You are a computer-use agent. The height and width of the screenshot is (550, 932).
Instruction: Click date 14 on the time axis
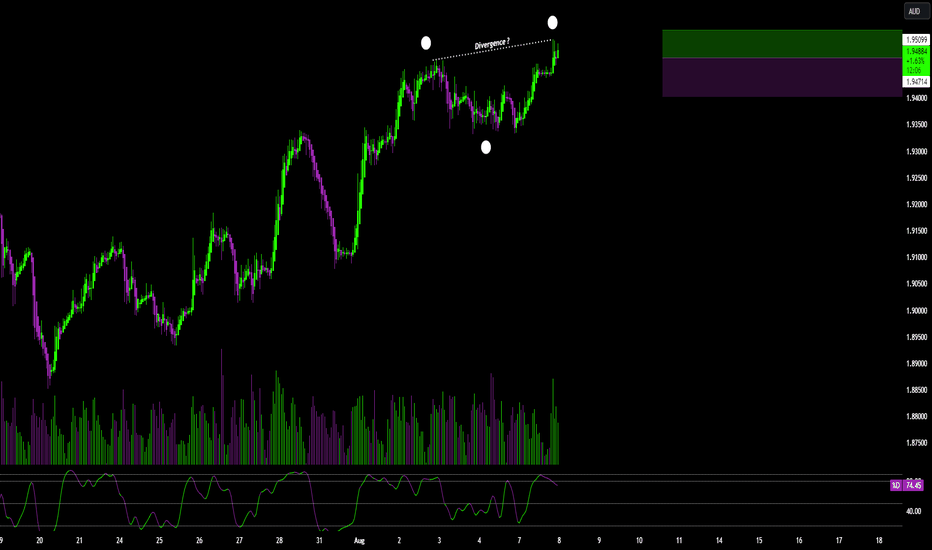click(x=719, y=540)
